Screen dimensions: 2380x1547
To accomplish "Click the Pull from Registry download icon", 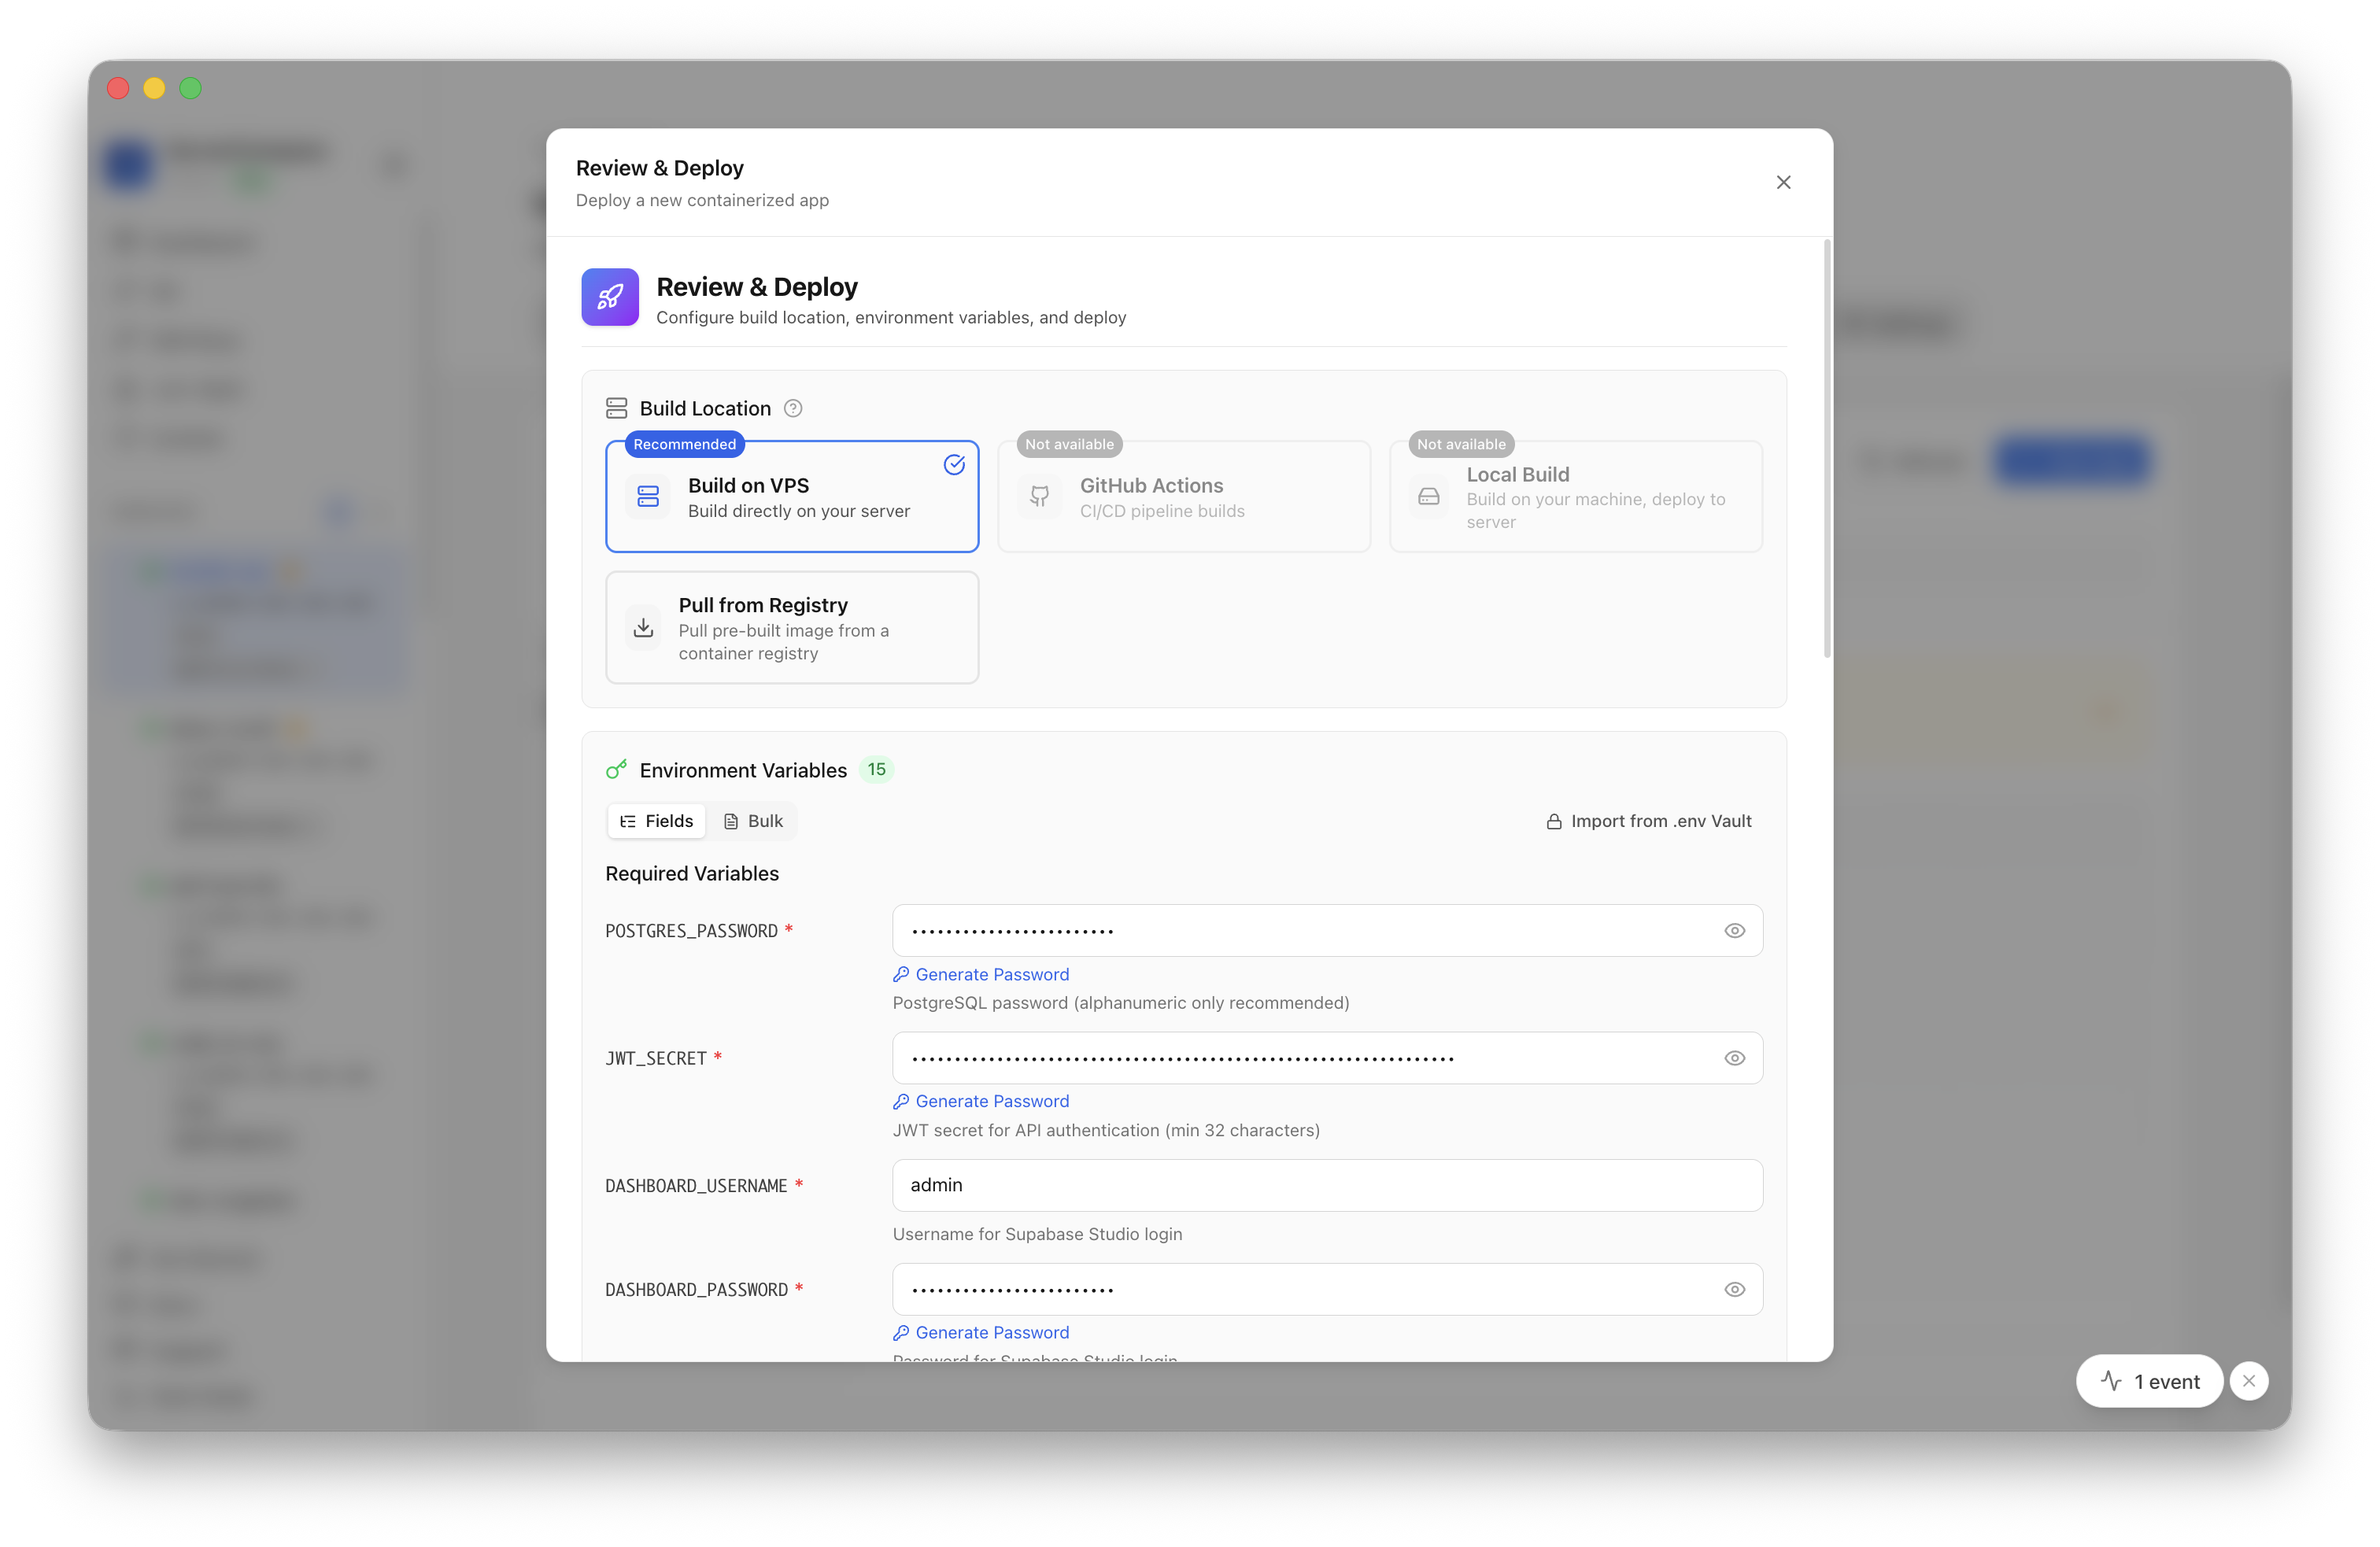I will pos(644,627).
